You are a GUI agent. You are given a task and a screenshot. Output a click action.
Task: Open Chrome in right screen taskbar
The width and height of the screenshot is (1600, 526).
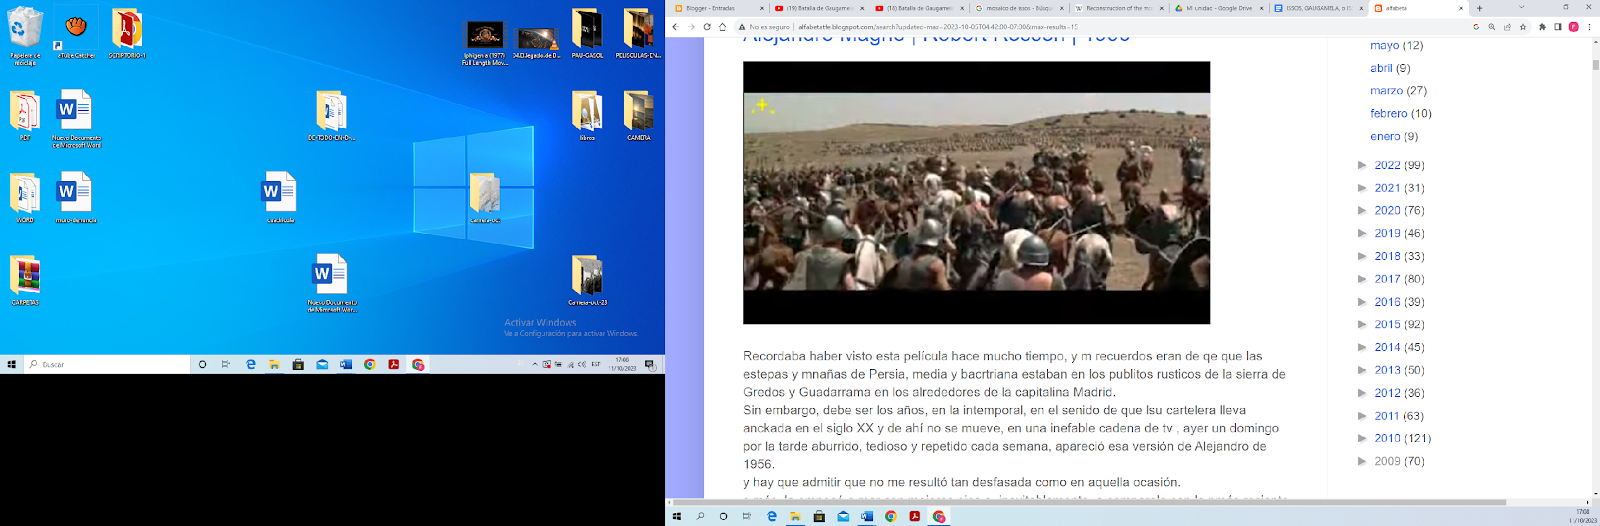coord(891,516)
